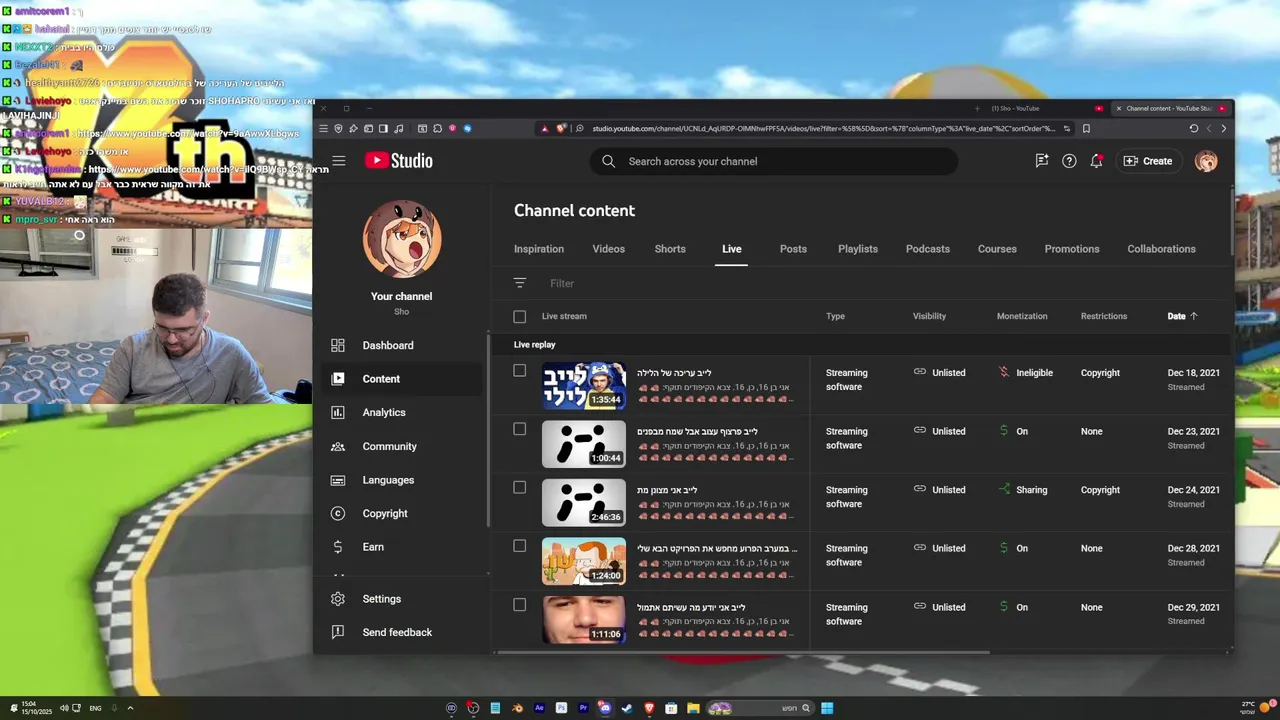The height and width of the screenshot is (720, 1280).
Task: Open Discord from the taskbar
Action: [605, 708]
